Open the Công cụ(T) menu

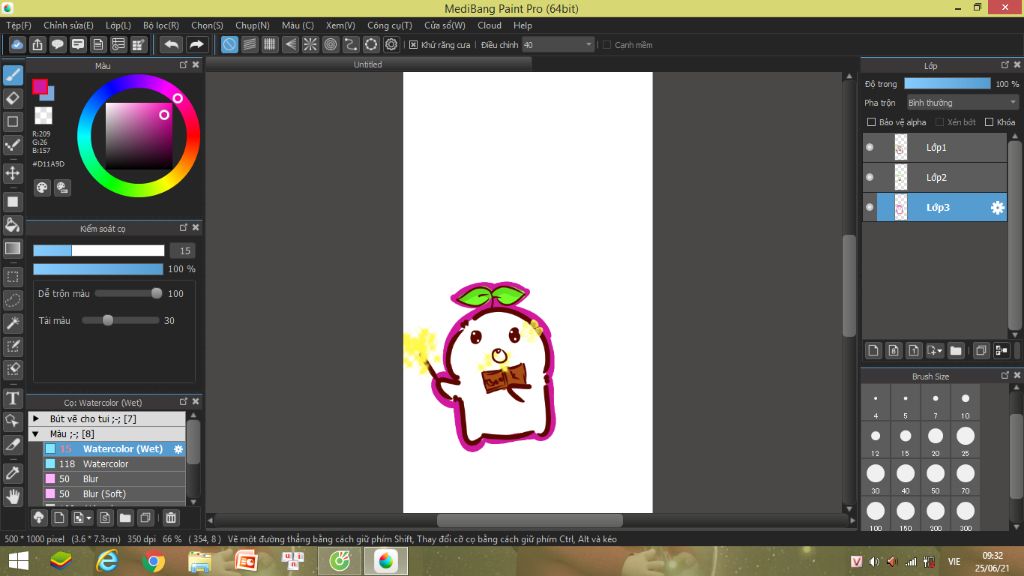(389, 25)
